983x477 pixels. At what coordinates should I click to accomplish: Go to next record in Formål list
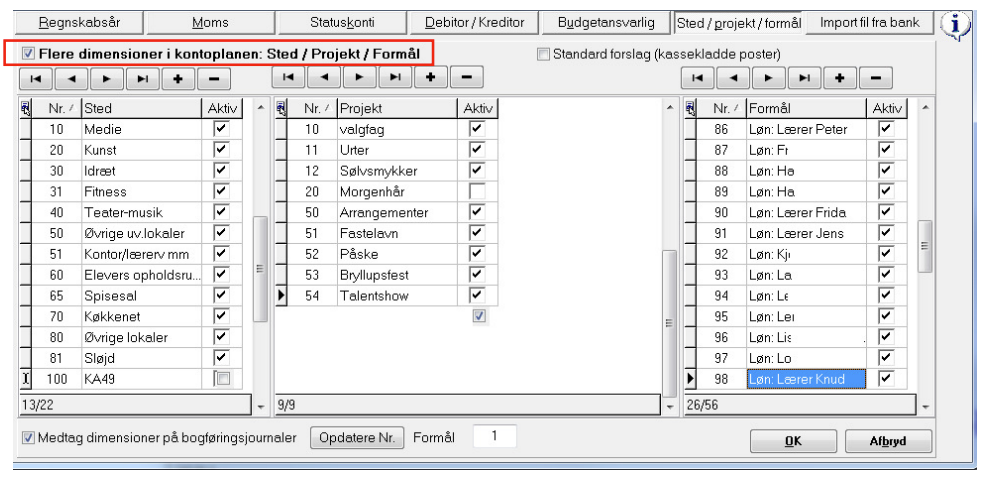click(x=767, y=77)
